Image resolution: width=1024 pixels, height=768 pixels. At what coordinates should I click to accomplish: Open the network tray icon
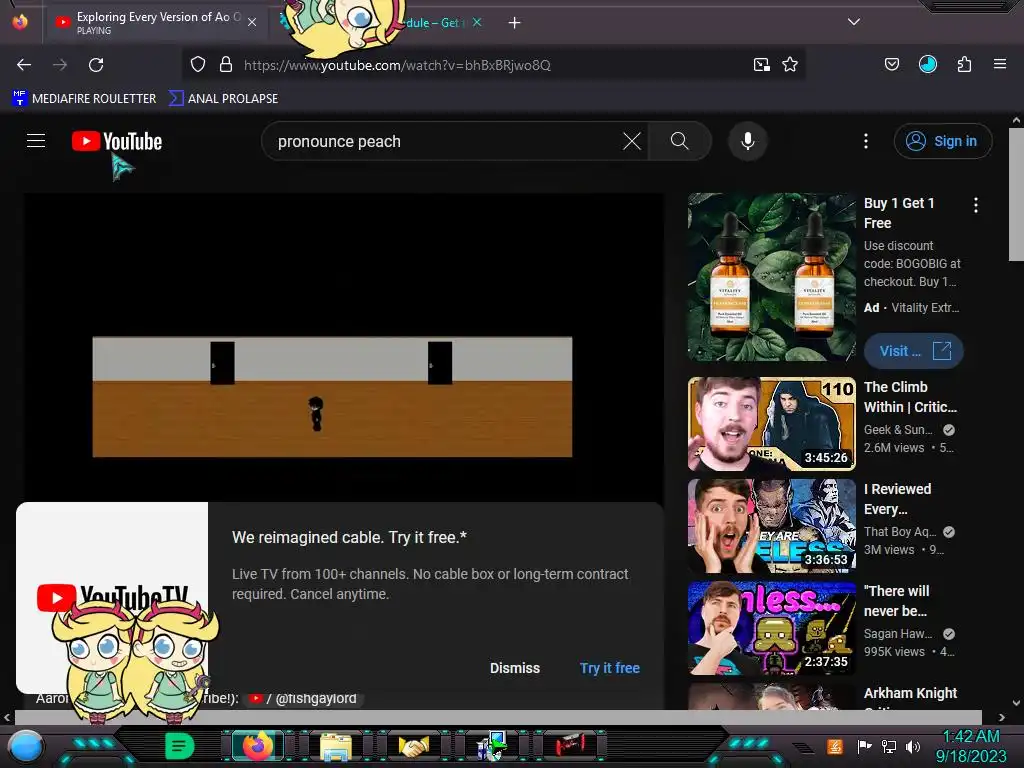[x=889, y=746]
